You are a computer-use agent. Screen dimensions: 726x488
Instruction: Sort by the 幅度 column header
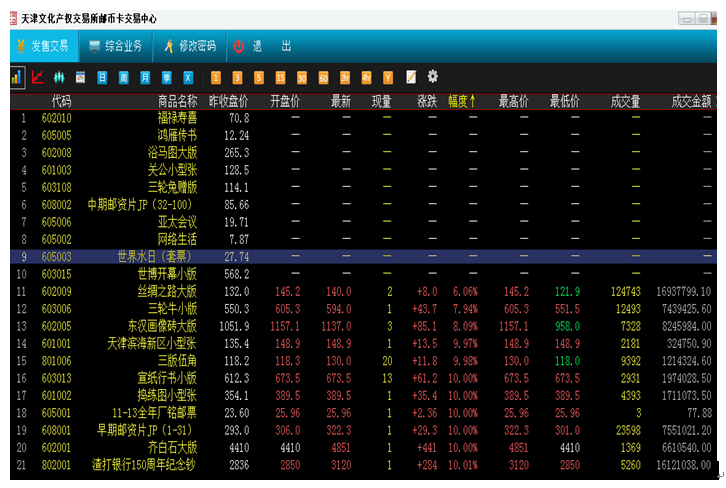(x=461, y=101)
